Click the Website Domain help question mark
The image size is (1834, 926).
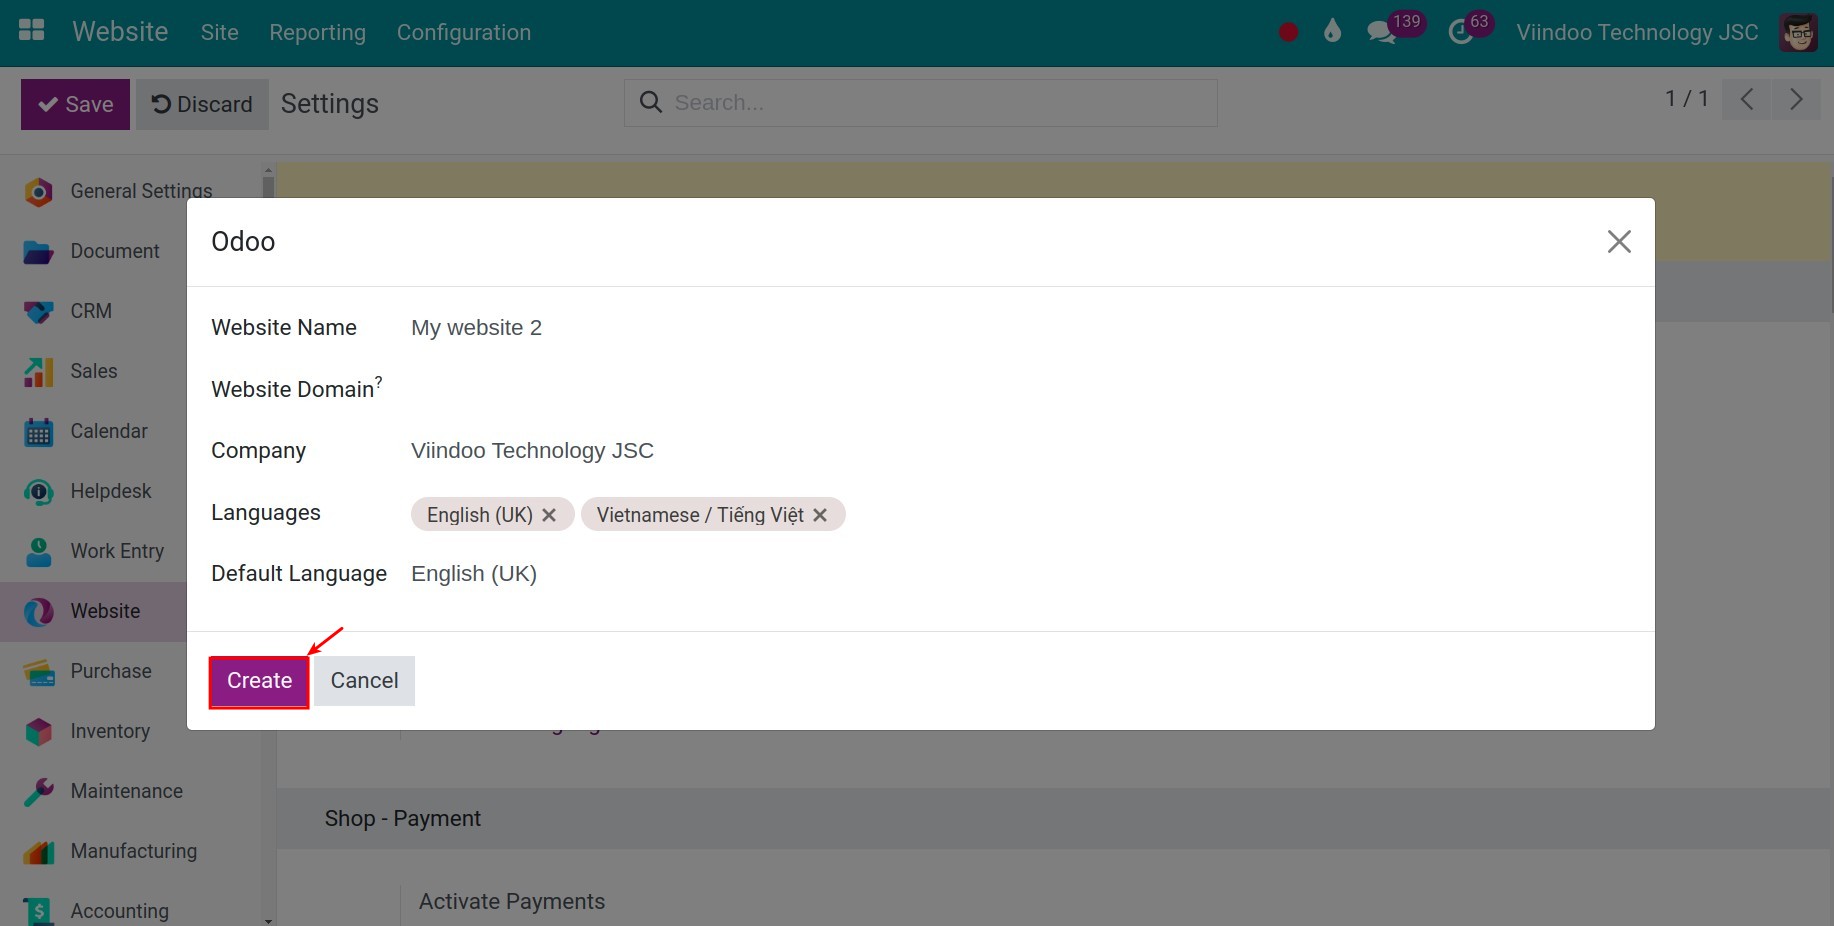[x=378, y=381]
